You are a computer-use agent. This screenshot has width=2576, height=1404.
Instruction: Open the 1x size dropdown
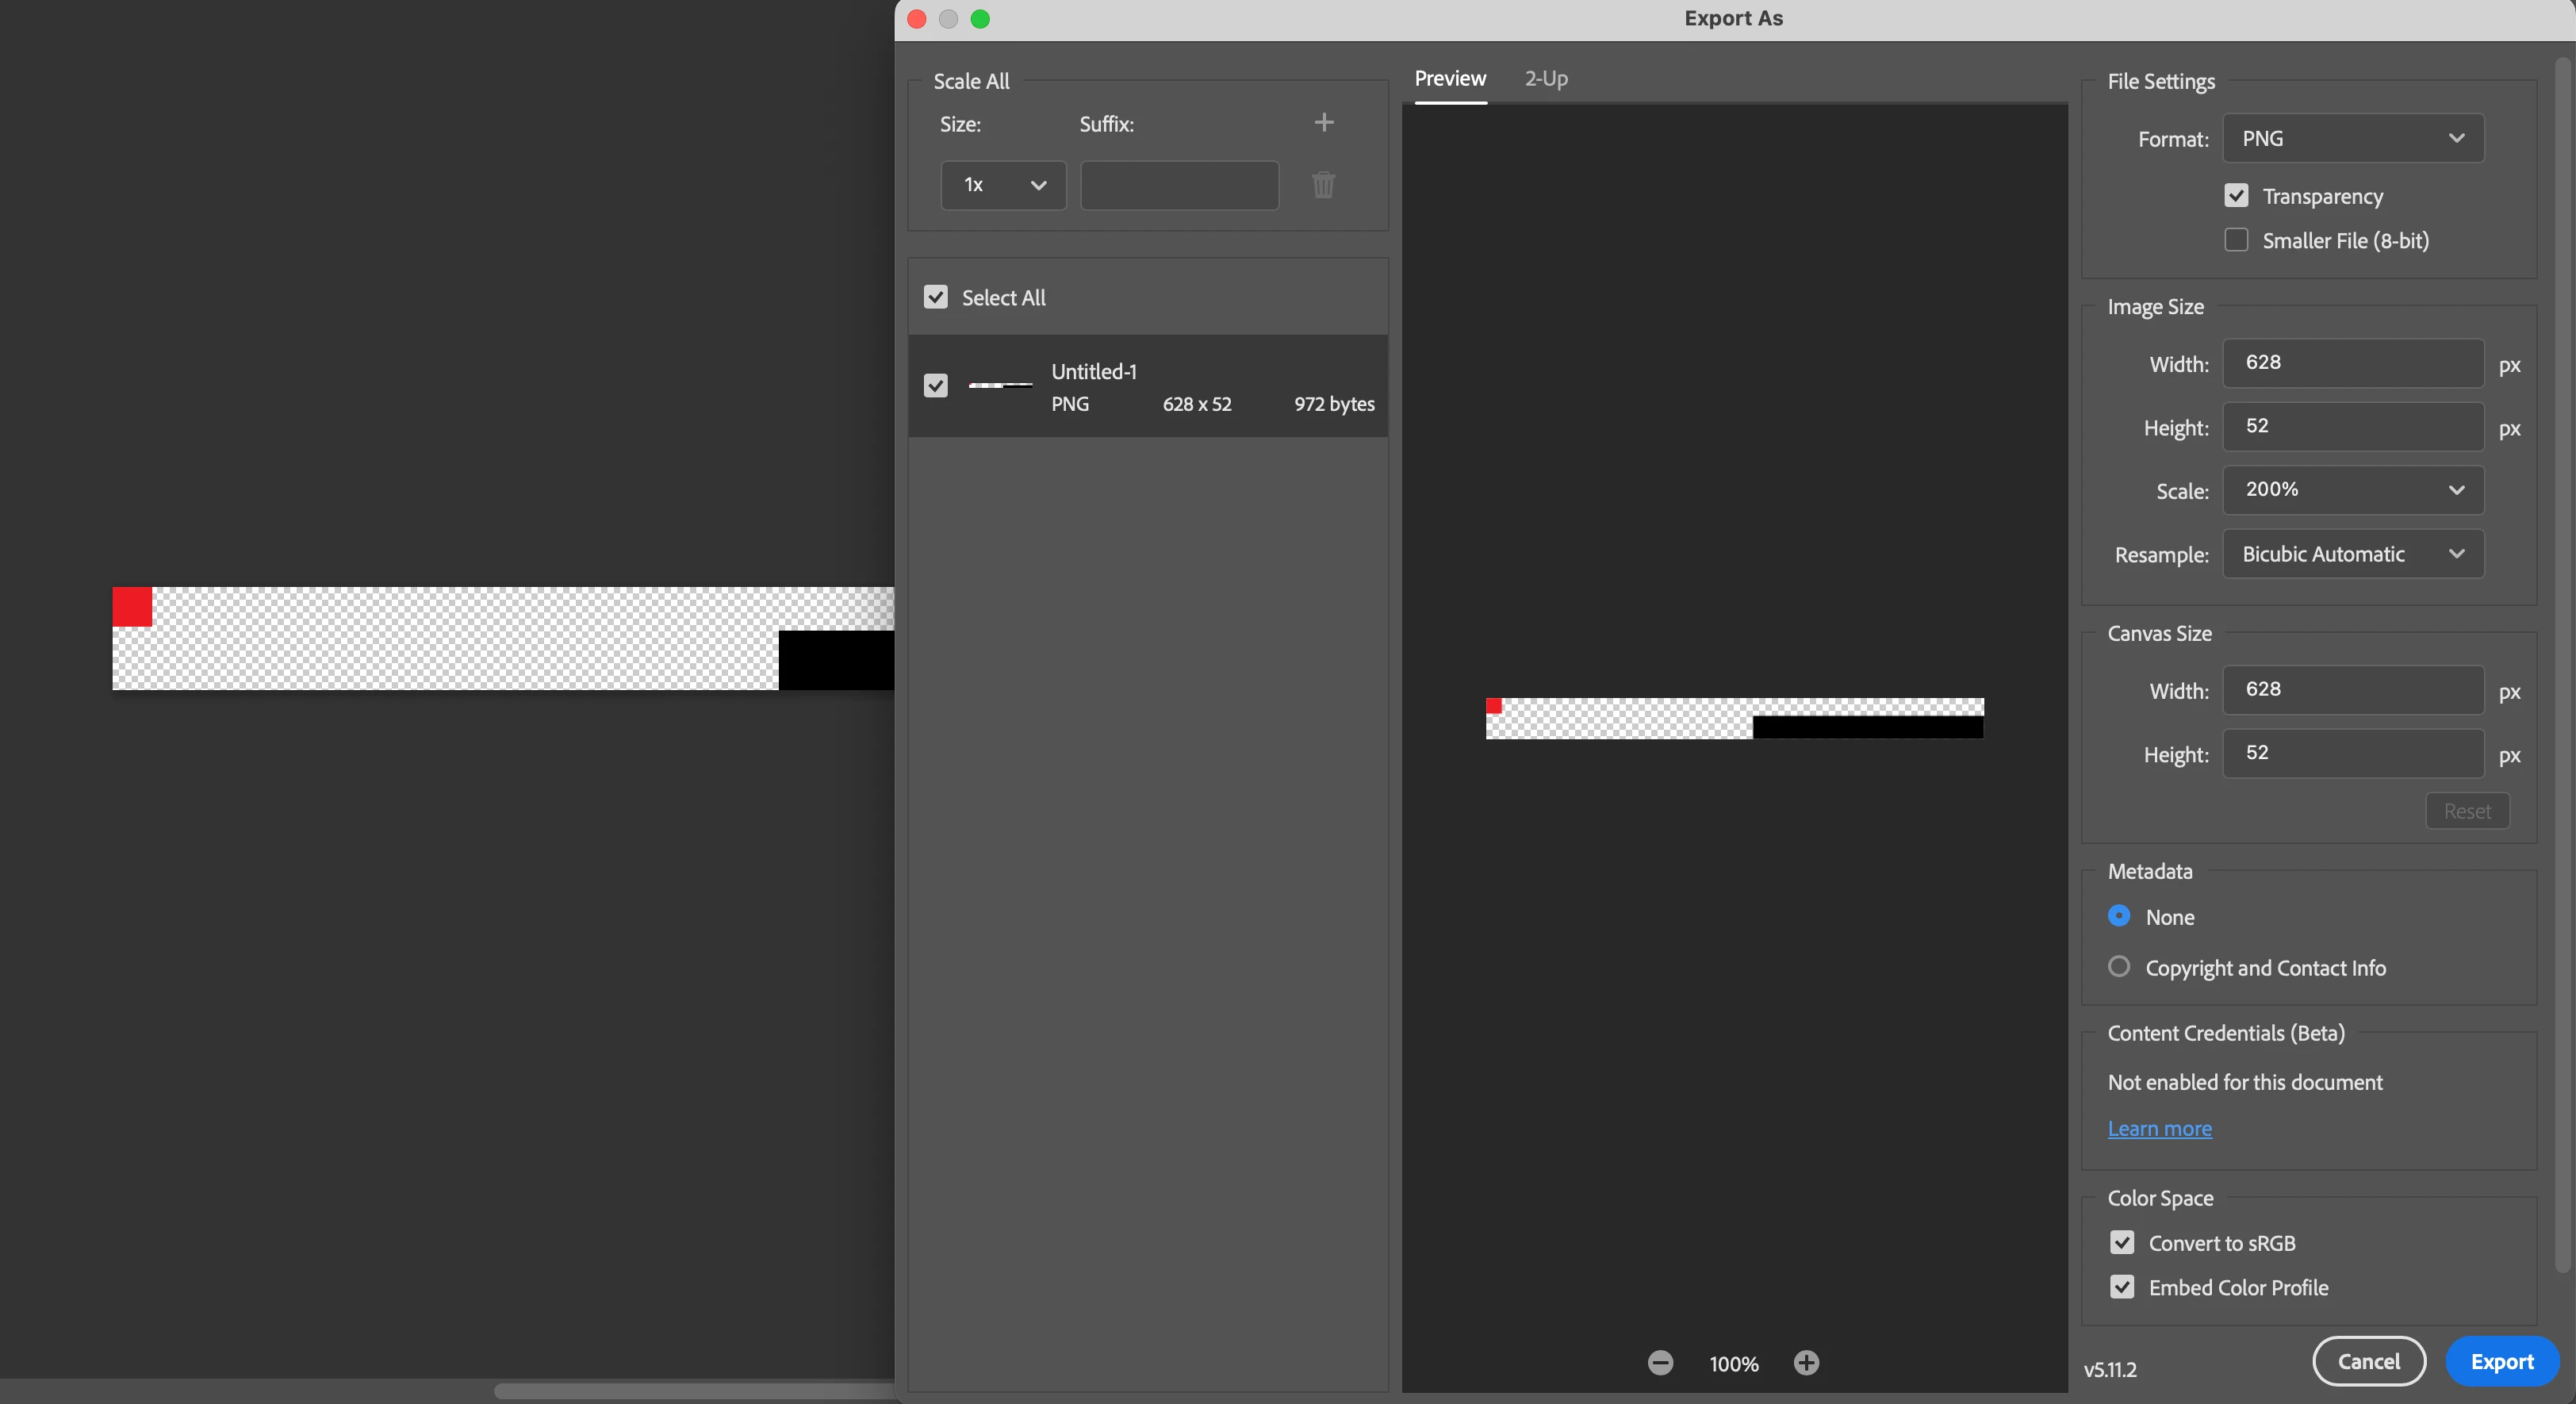point(1003,185)
